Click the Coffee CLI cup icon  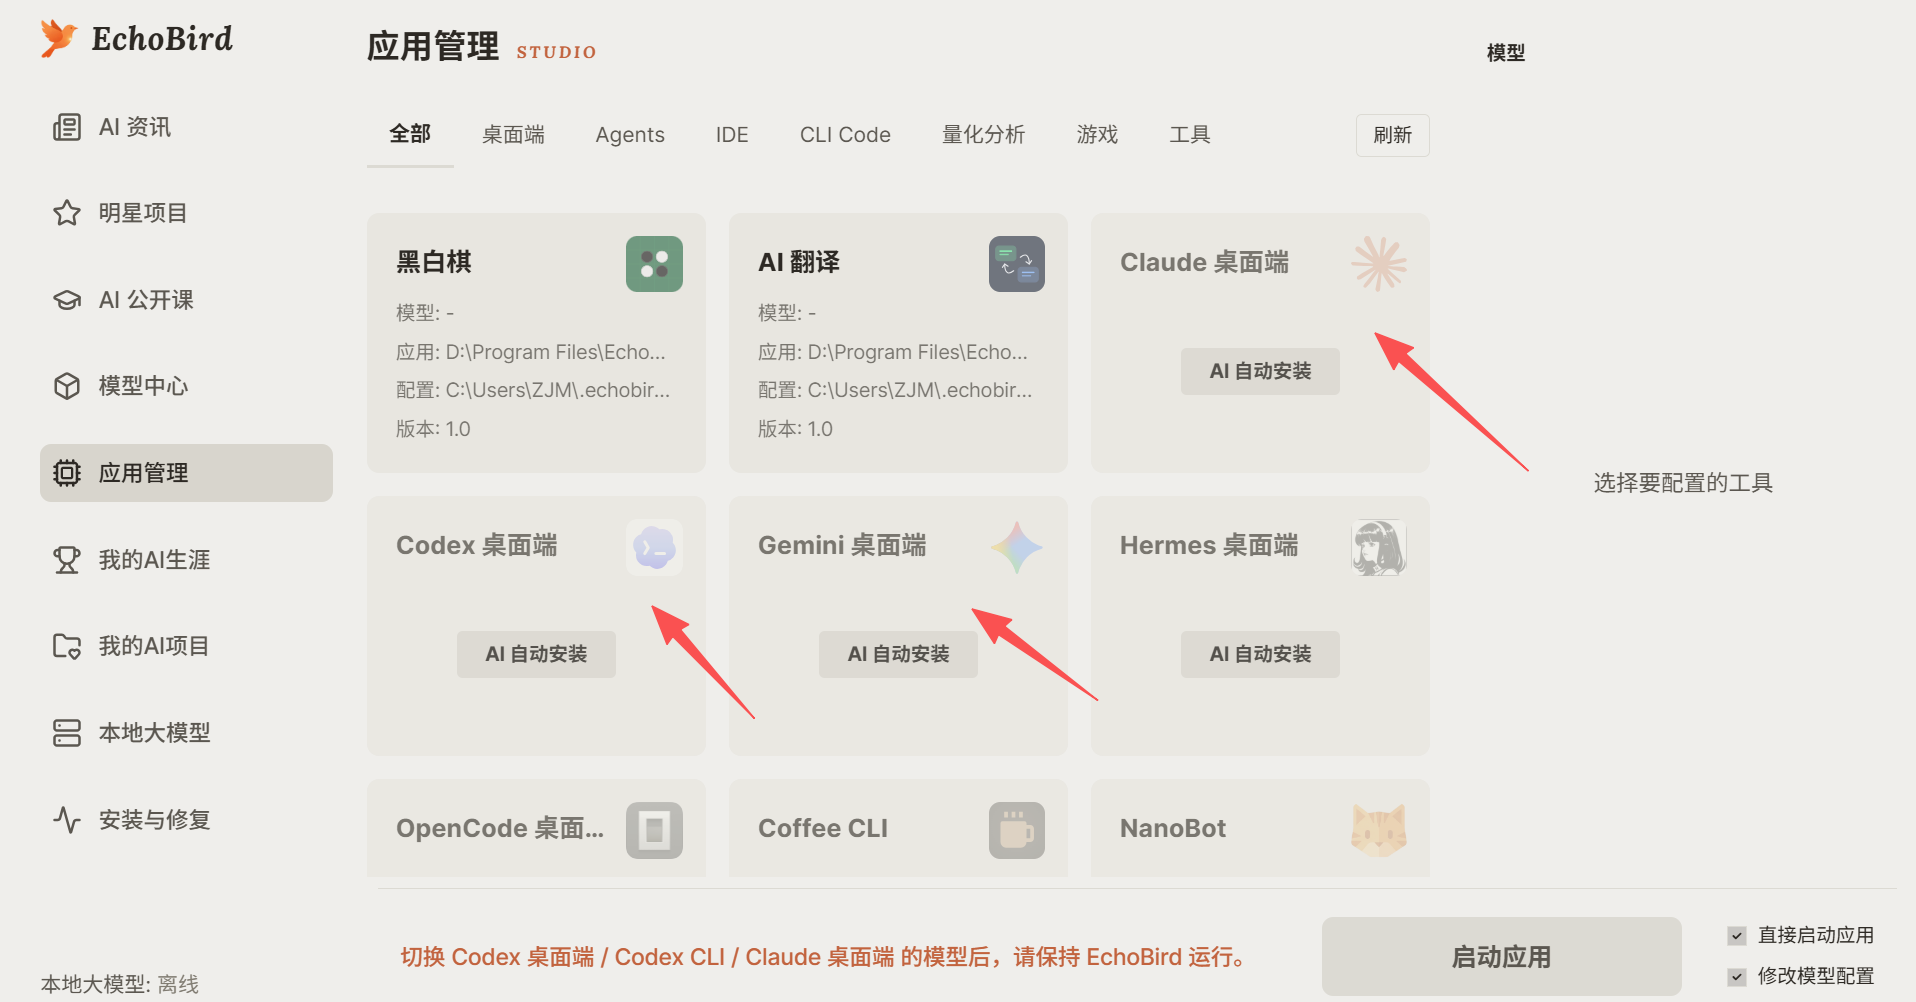point(1017,830)
